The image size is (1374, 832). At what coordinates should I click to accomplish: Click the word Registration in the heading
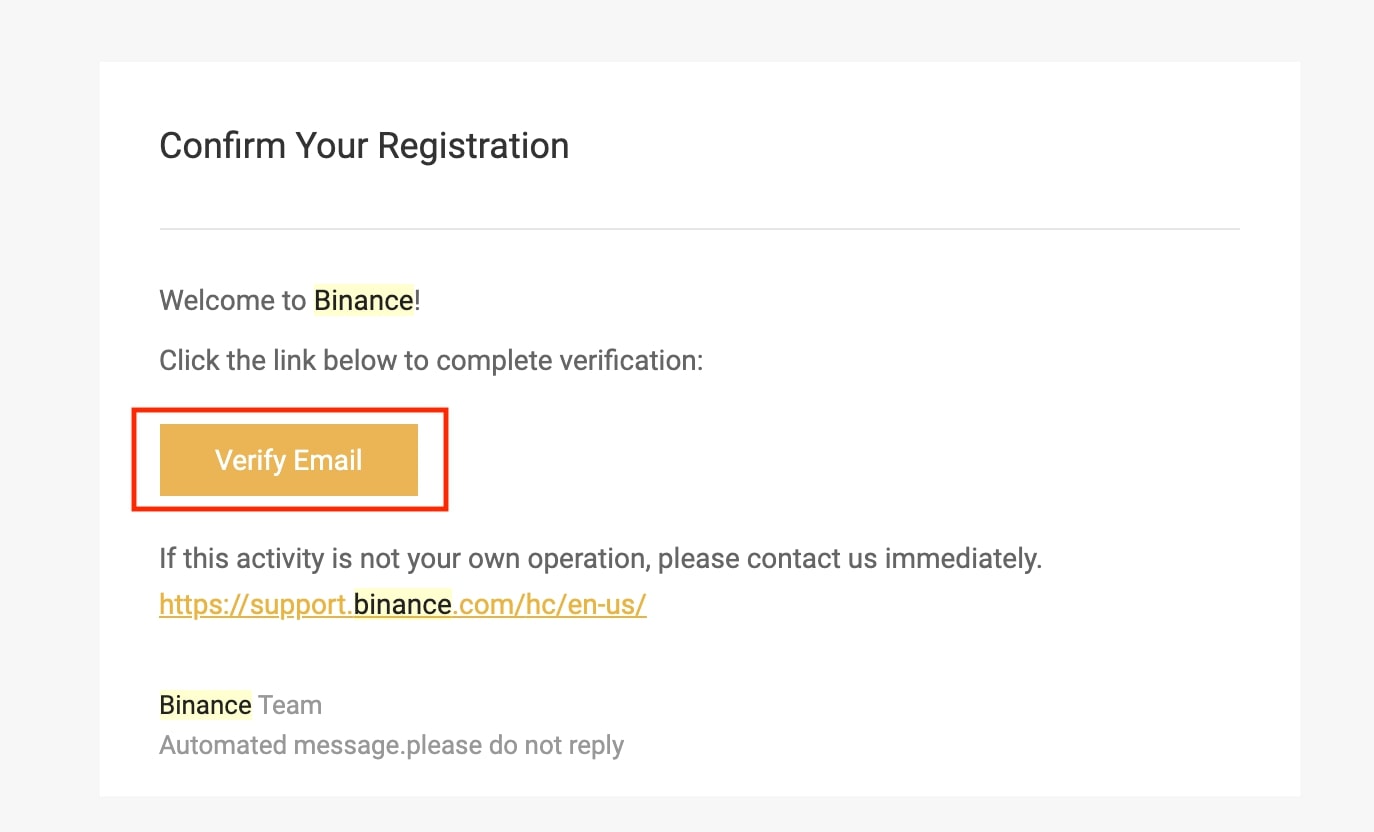pos(473,148)
